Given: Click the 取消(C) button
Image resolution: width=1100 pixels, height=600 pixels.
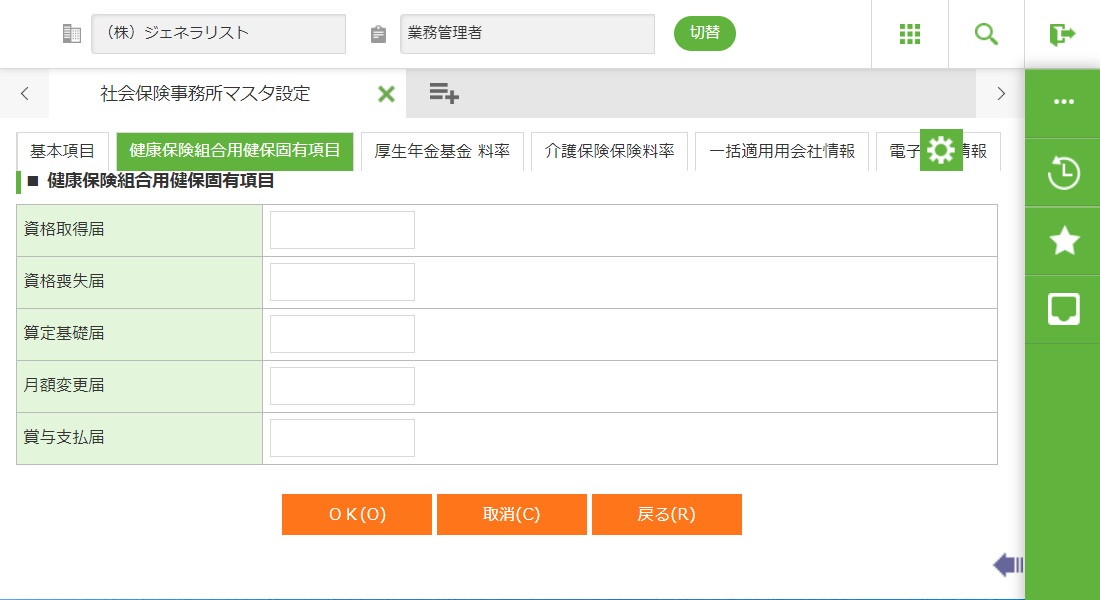Looking at the screenshot, I should (x=511, y=514).
